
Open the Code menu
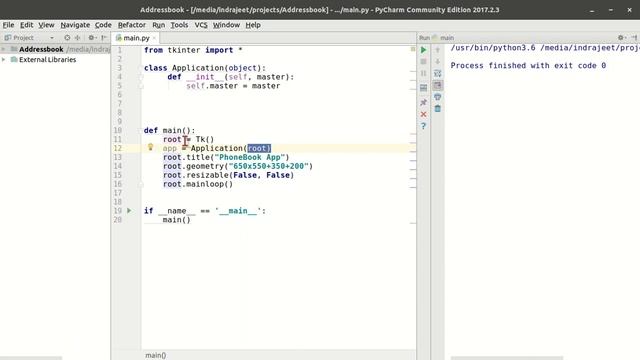point(103,25)
